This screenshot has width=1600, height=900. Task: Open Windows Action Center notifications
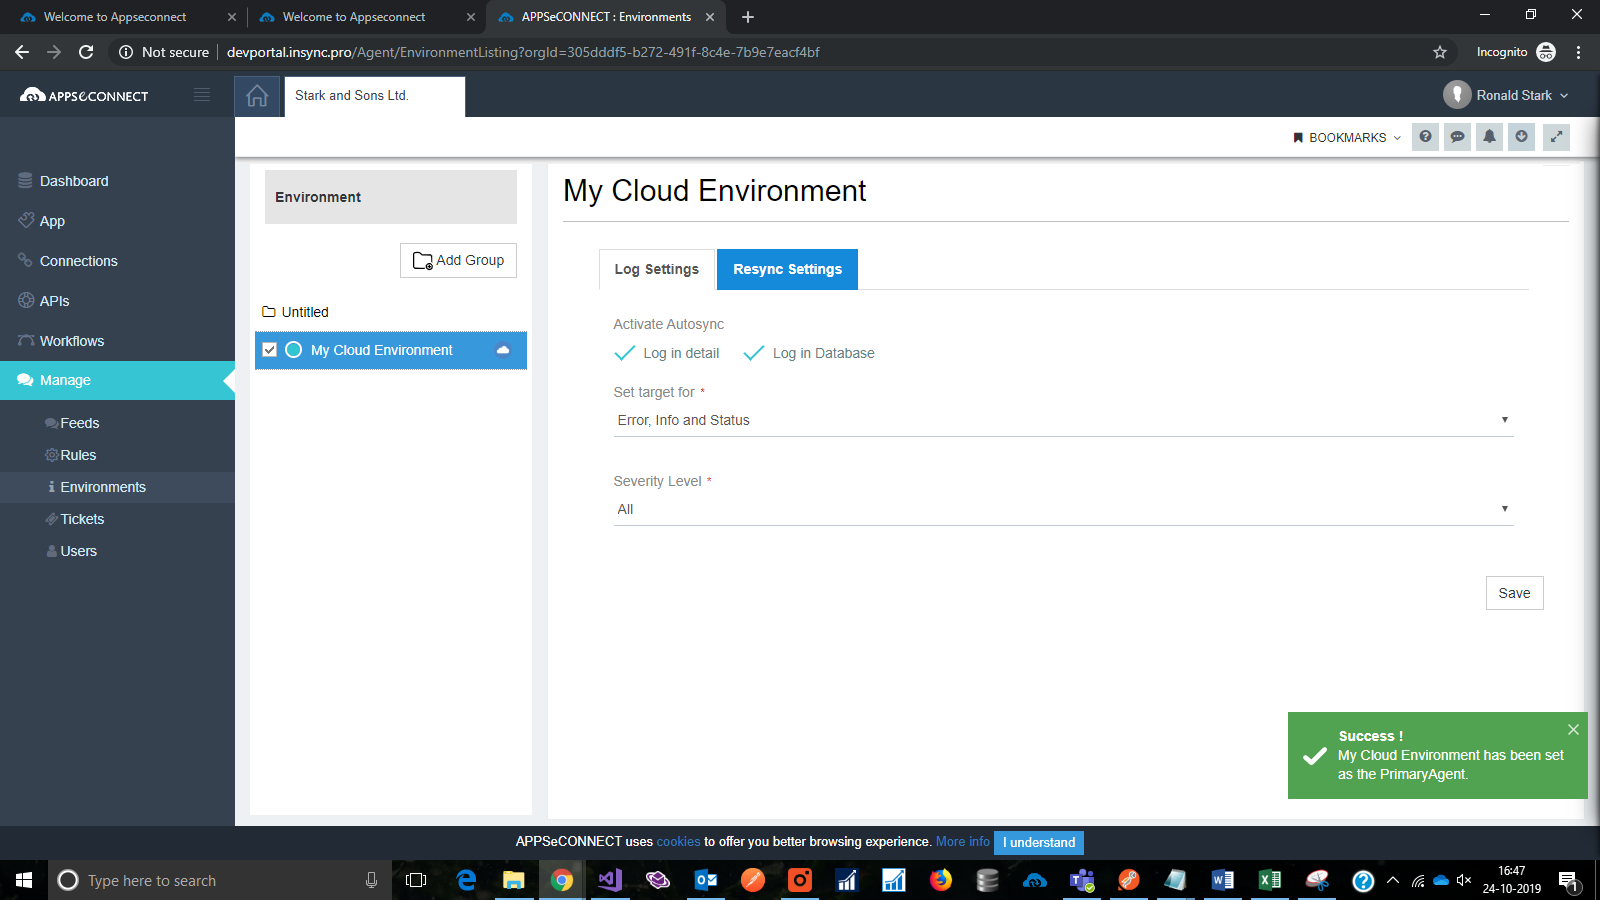click(x=1569, y=880)
